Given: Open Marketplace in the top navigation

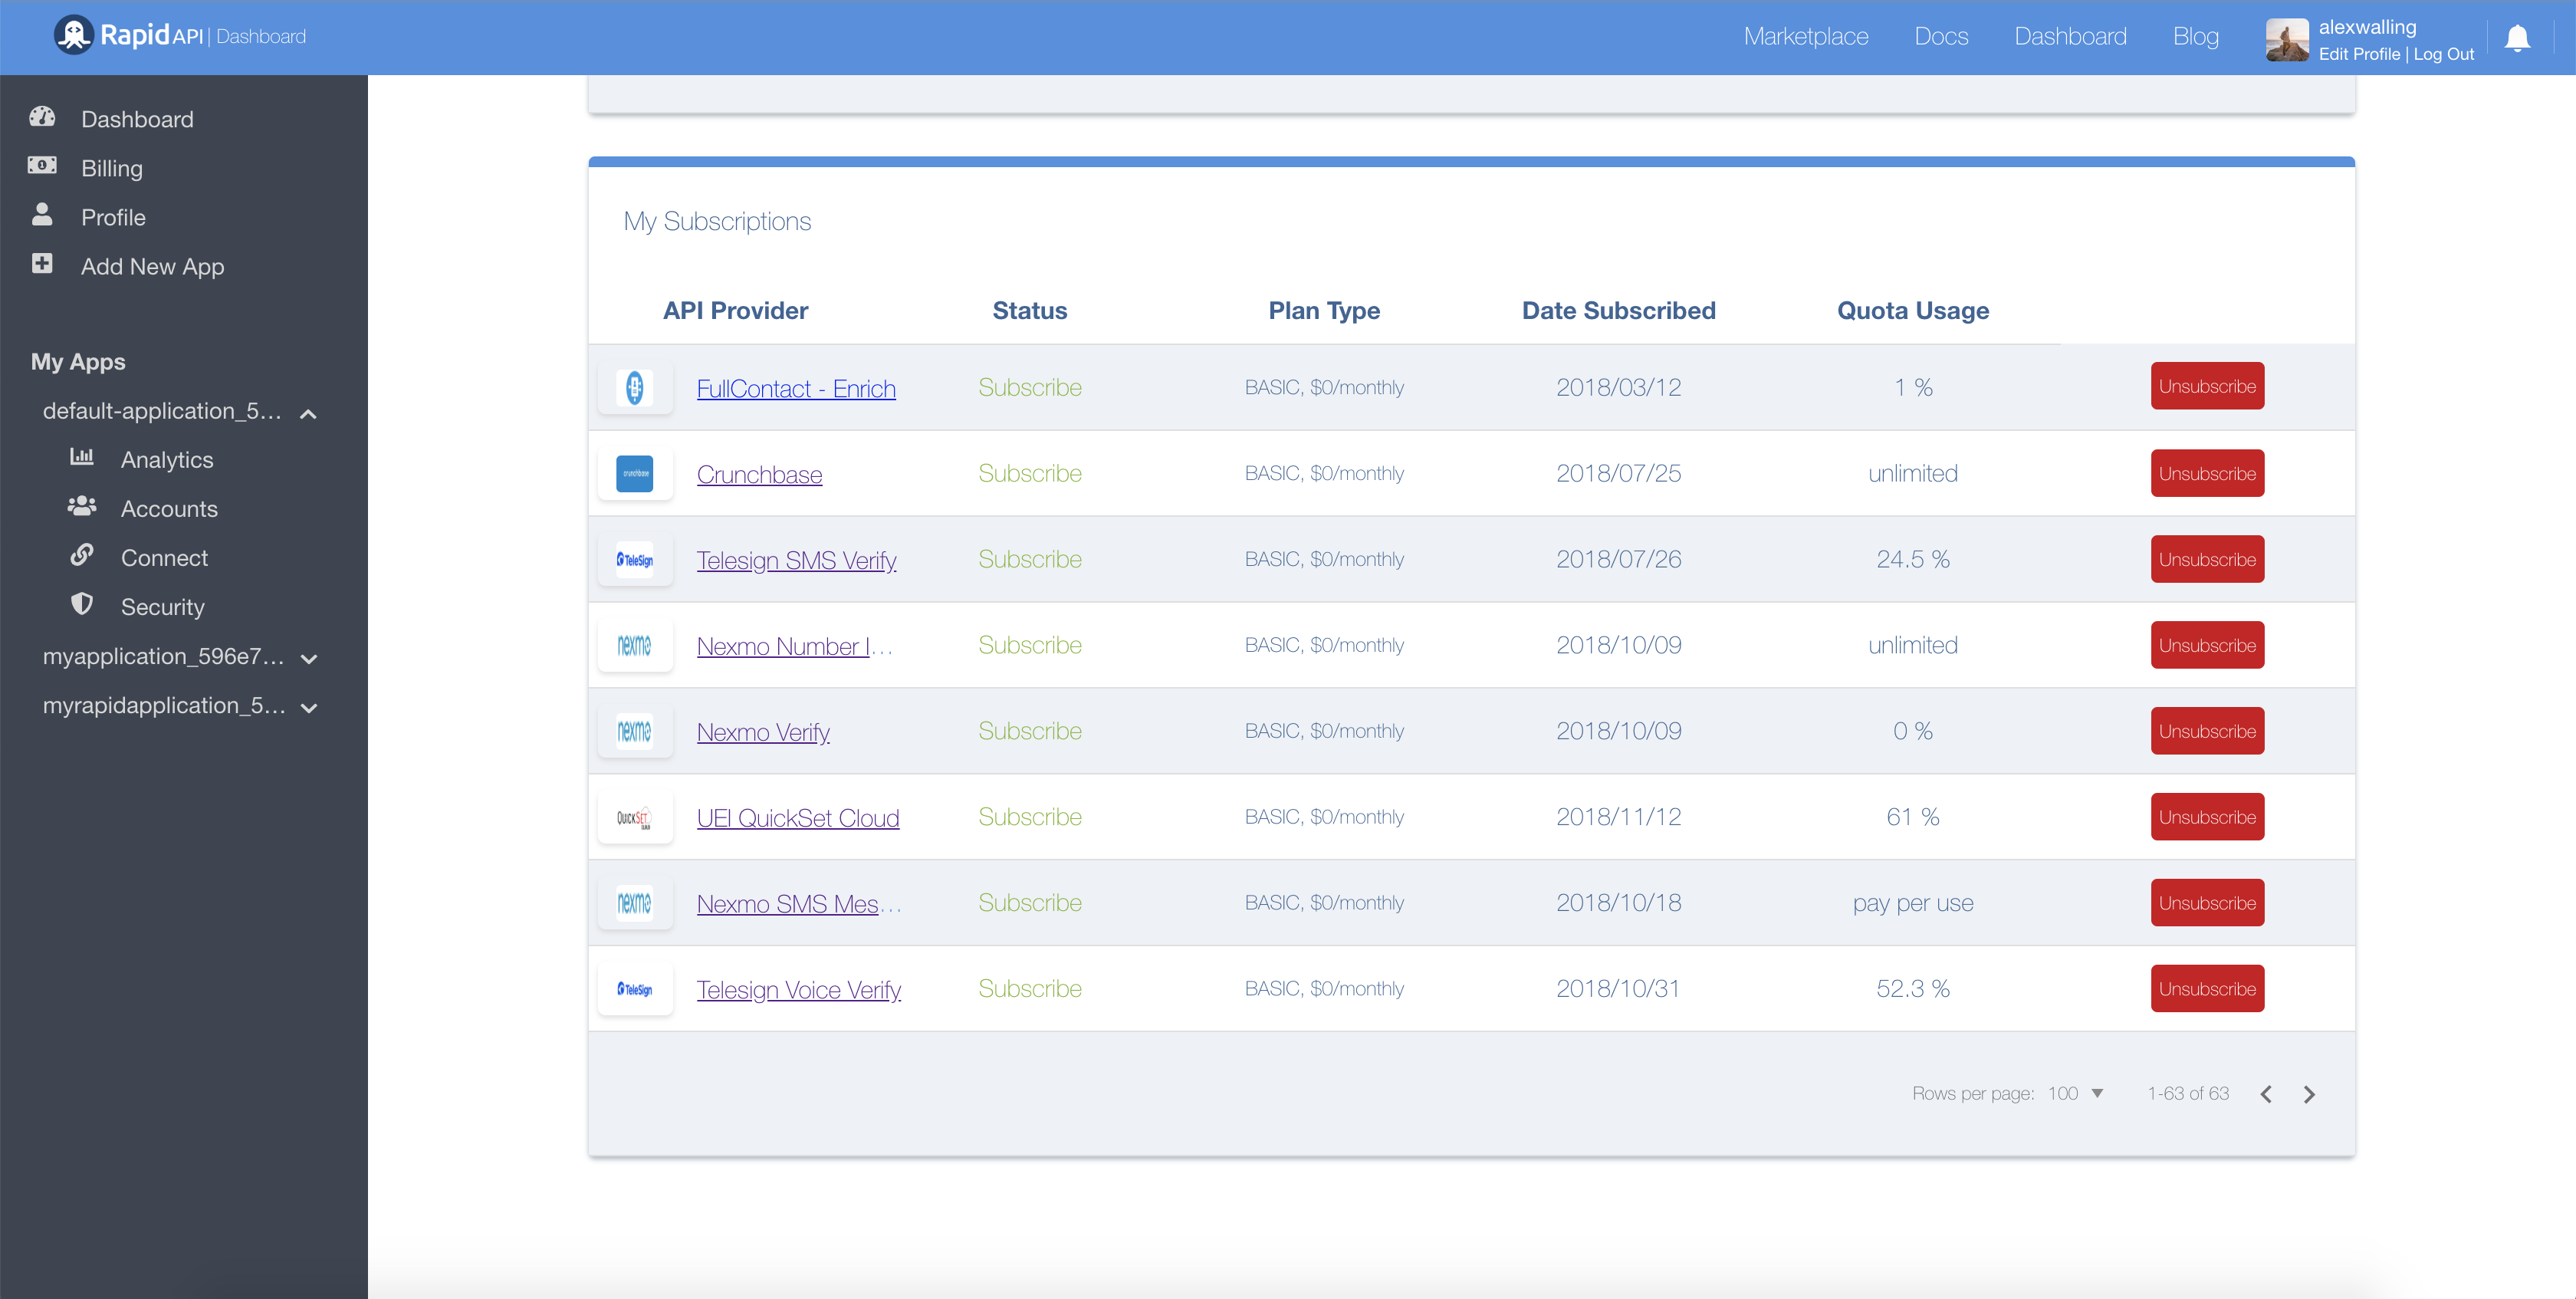Looking at the screenshot, I should pos(1805,36).
